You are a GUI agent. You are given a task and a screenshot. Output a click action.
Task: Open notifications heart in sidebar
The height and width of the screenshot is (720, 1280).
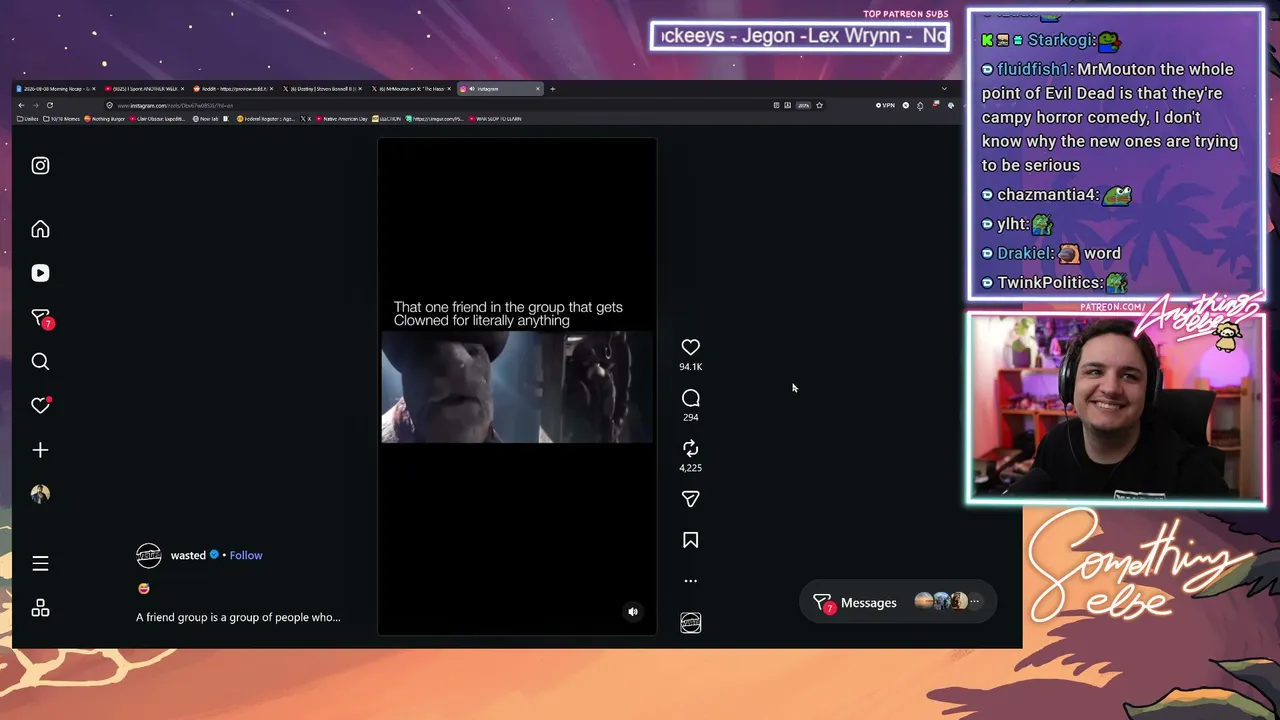(x=40, y=405)
